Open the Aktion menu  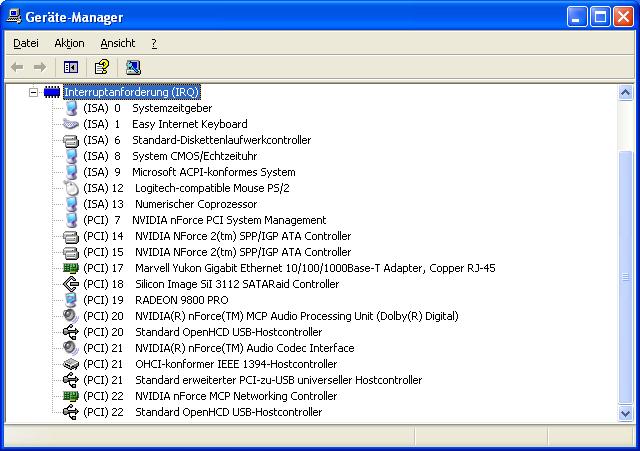pyautogui.click(x=69, y=43)
